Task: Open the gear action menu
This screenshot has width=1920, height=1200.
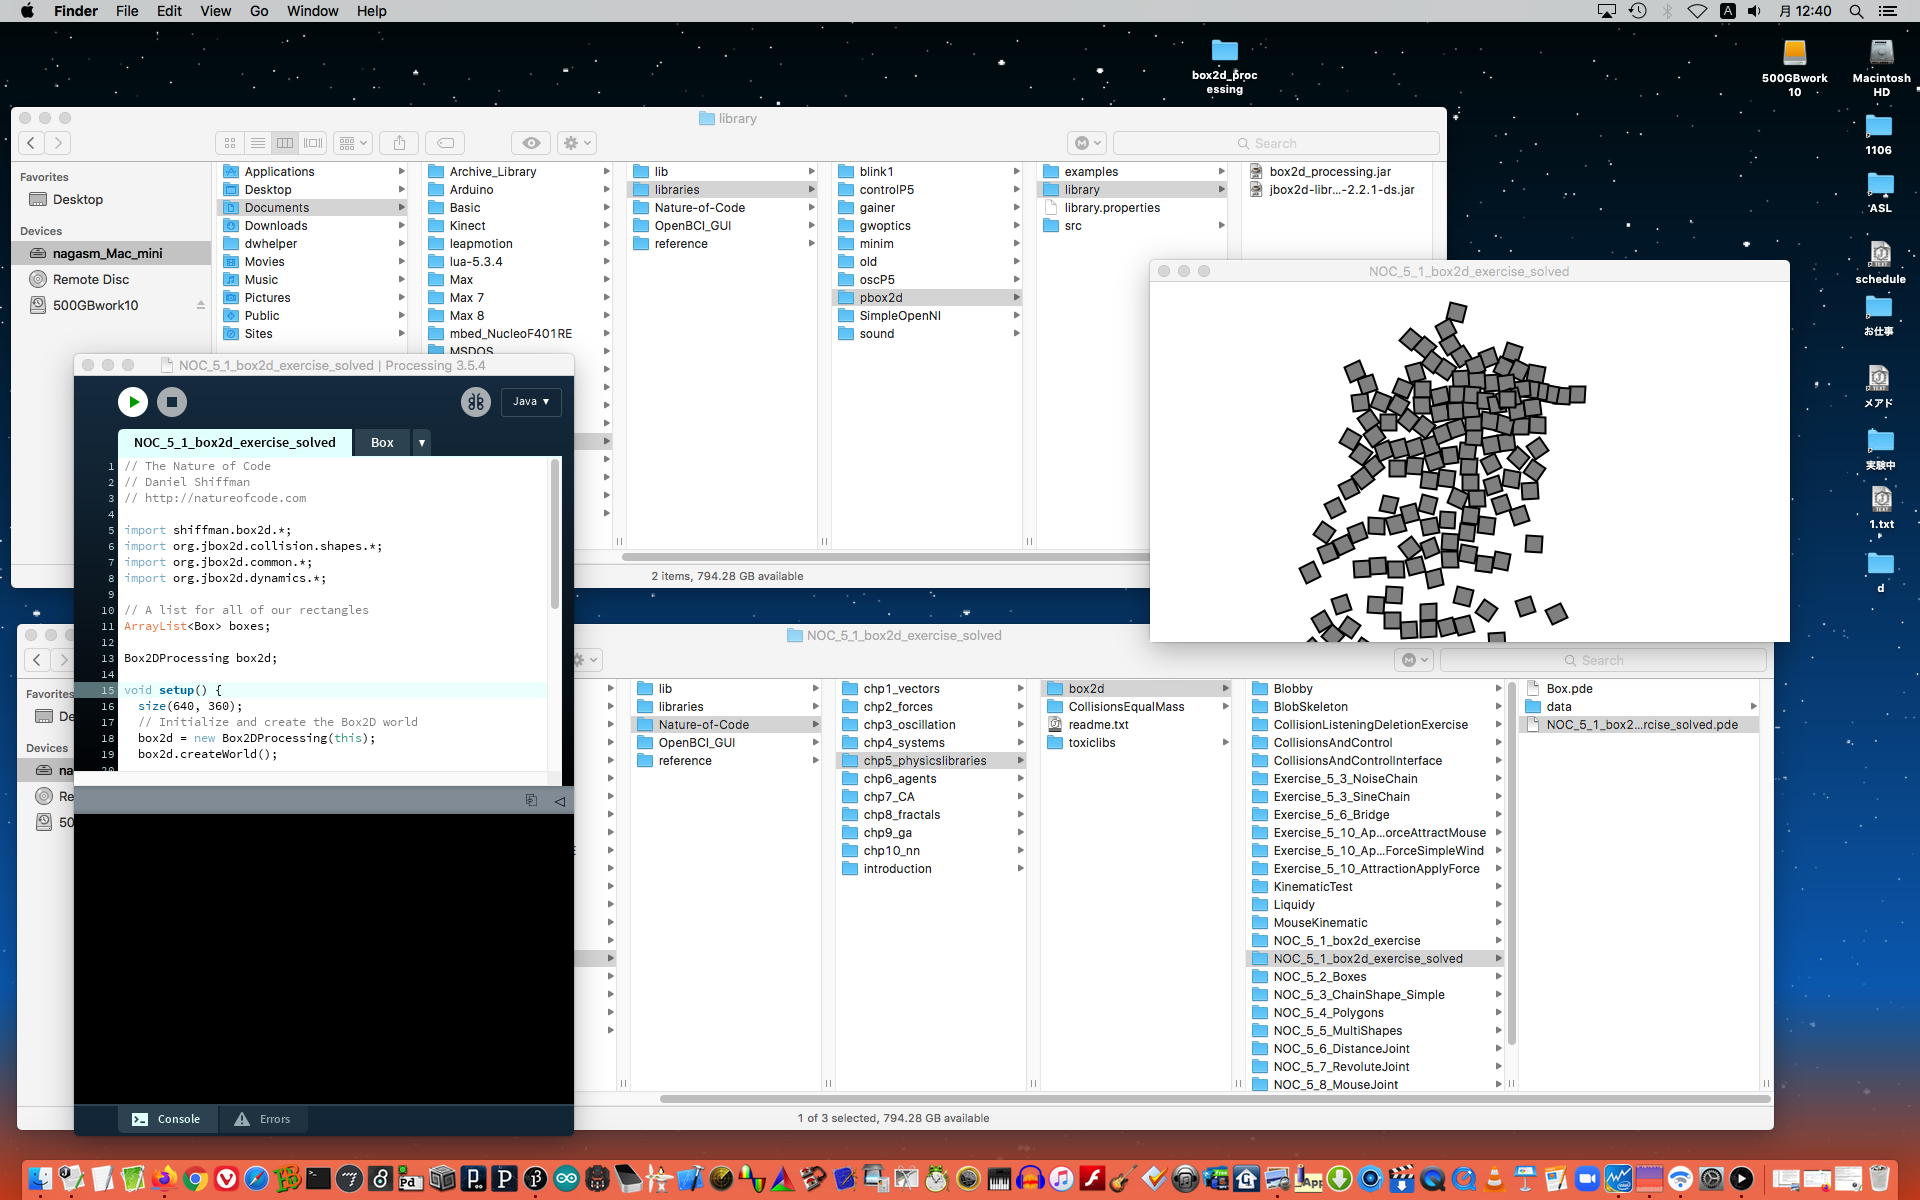Action: (577, 143)
